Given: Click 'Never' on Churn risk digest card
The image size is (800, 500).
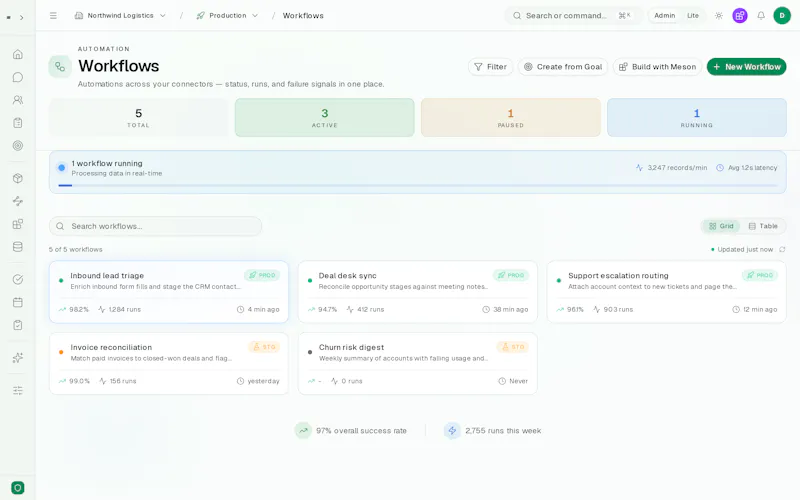Looking at the screenshot, I should (x=513, y=381).
